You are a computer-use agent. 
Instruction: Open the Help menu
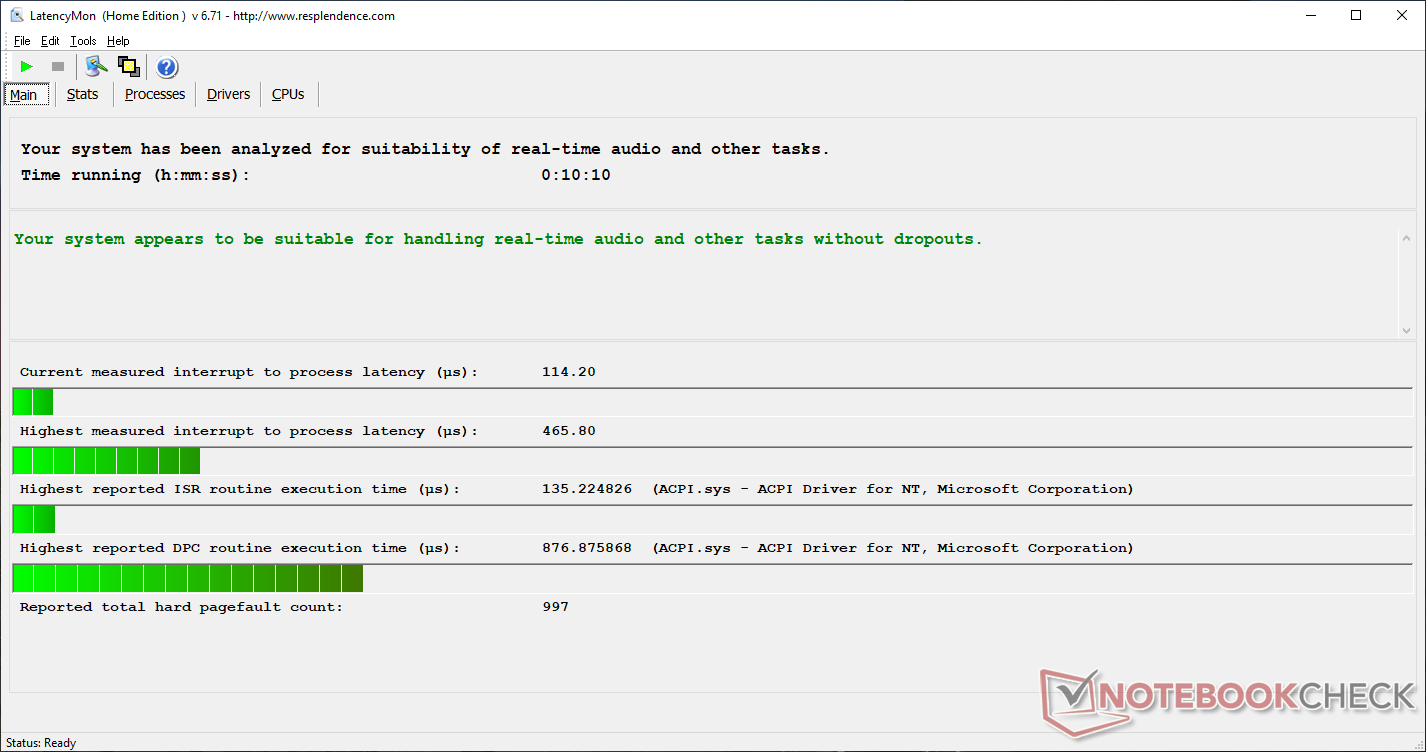[x=118, y=41]
